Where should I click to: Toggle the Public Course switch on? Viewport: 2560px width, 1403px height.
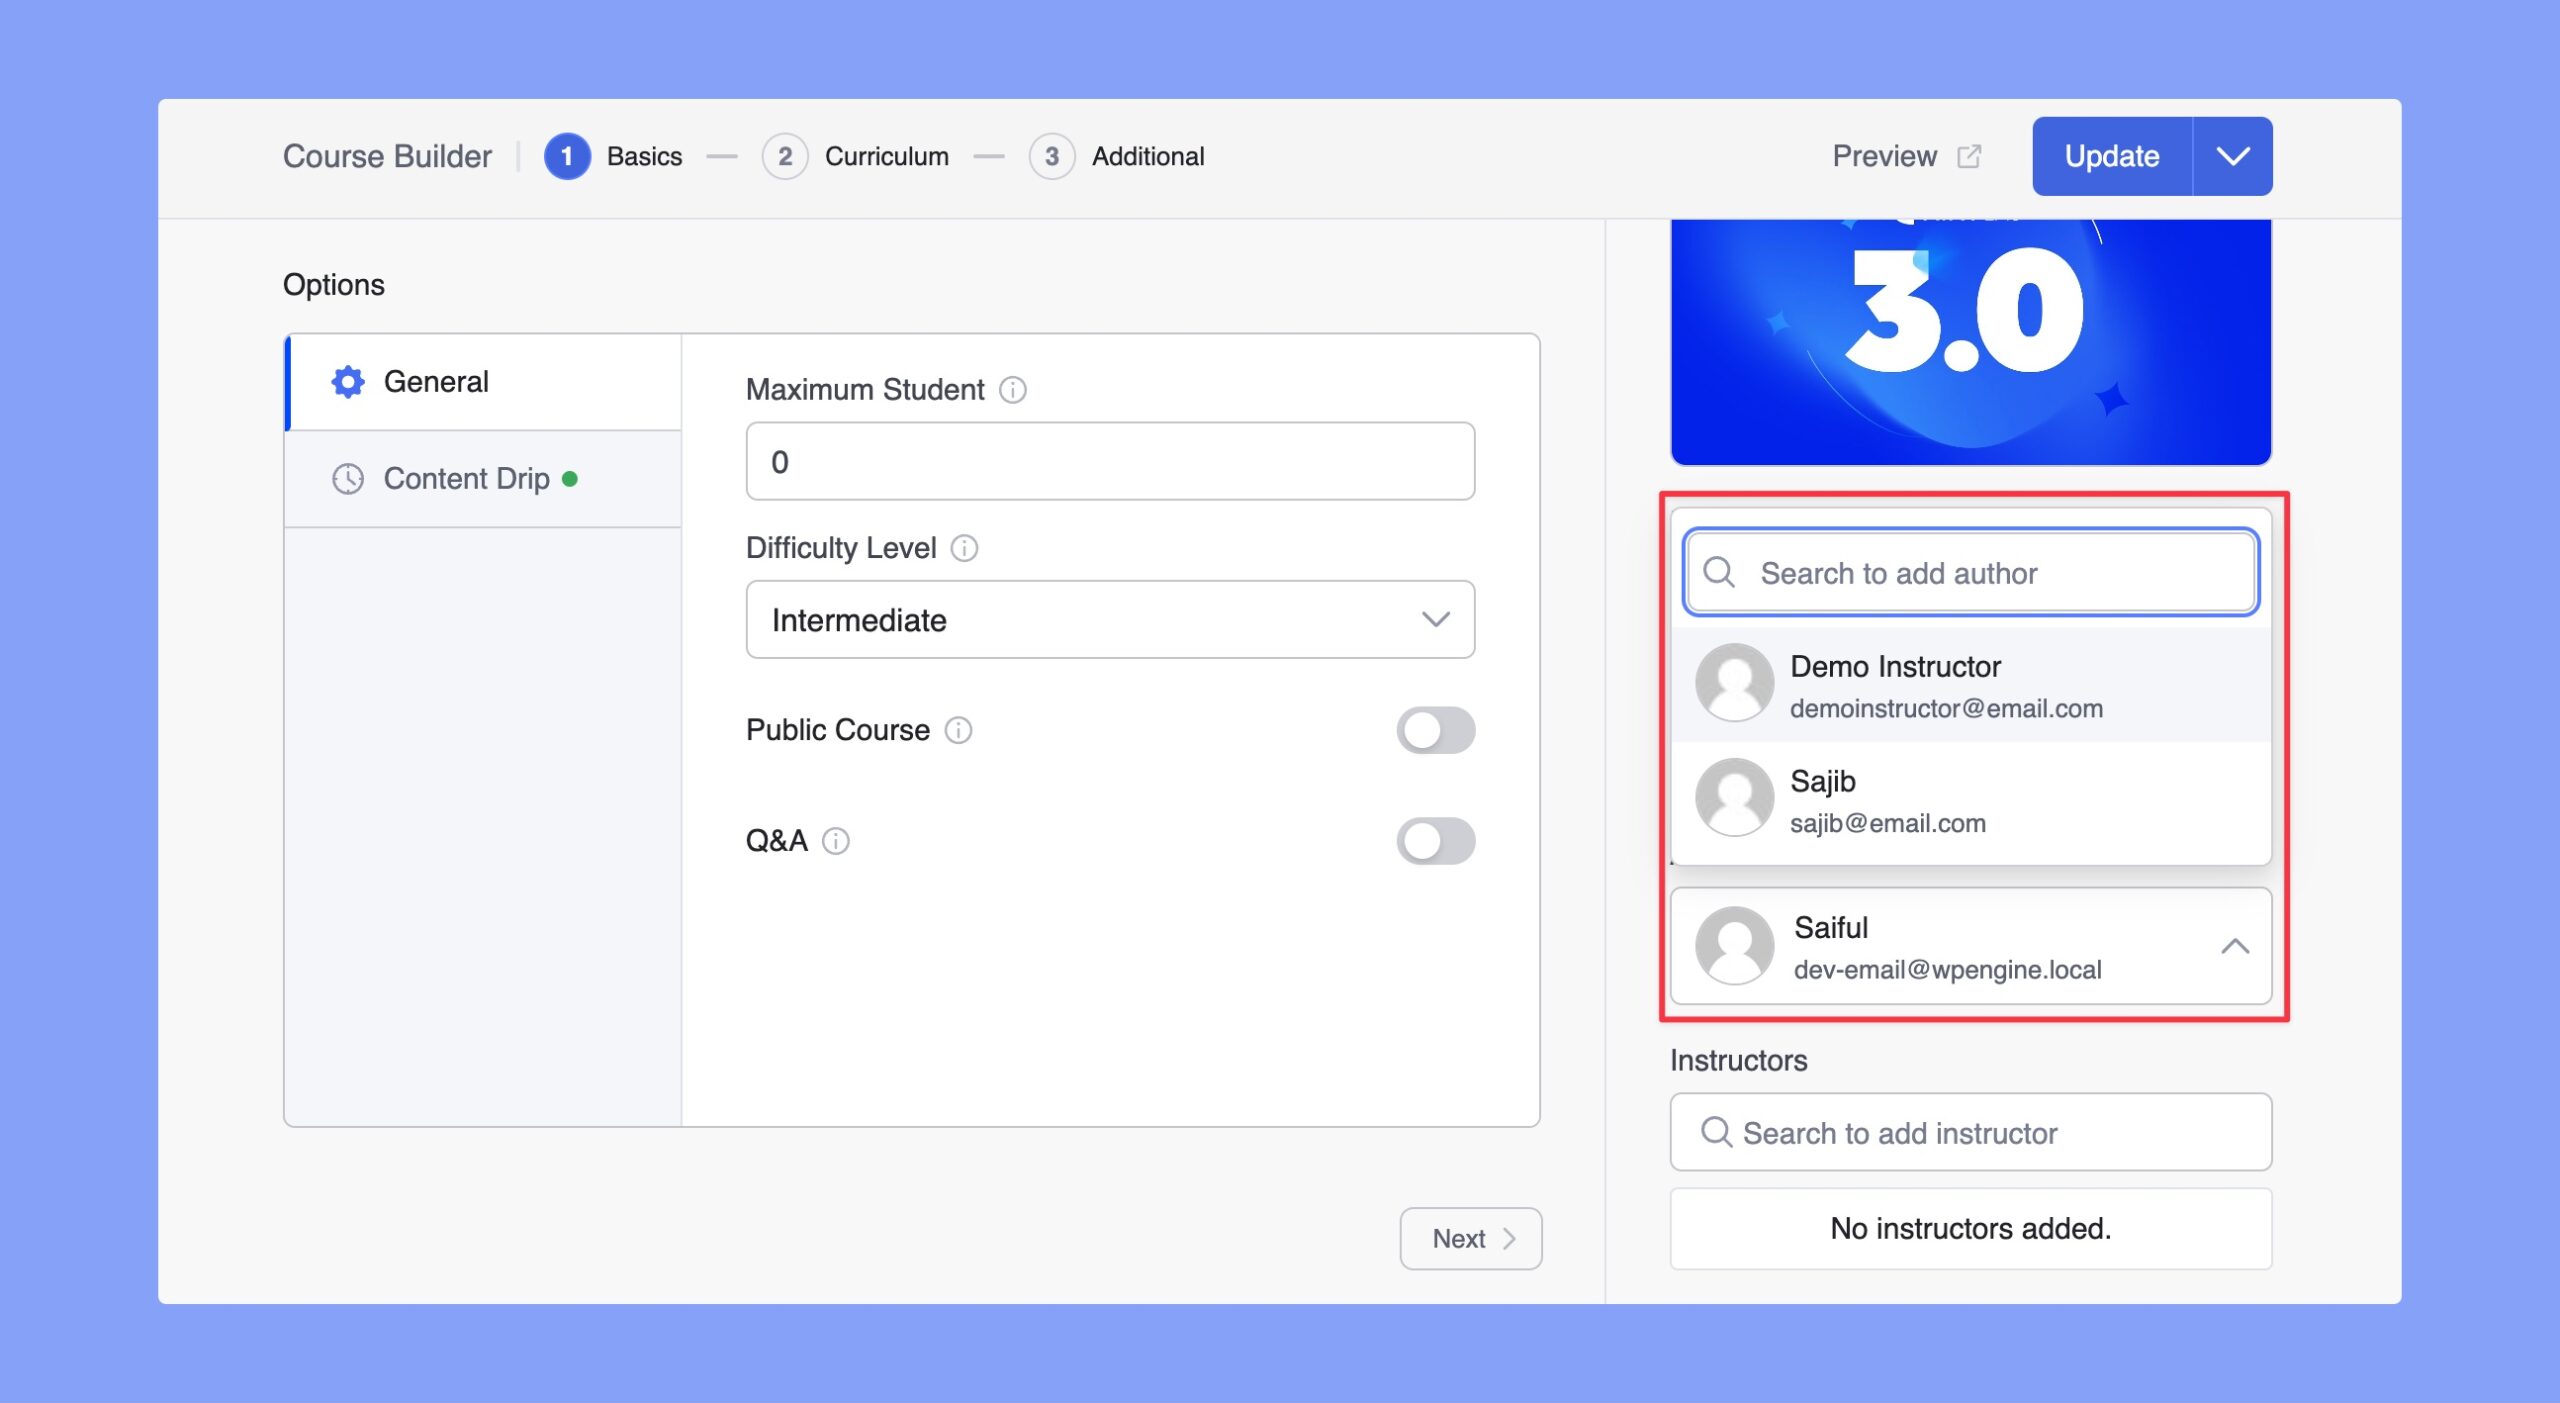[x=1439, y=729]
